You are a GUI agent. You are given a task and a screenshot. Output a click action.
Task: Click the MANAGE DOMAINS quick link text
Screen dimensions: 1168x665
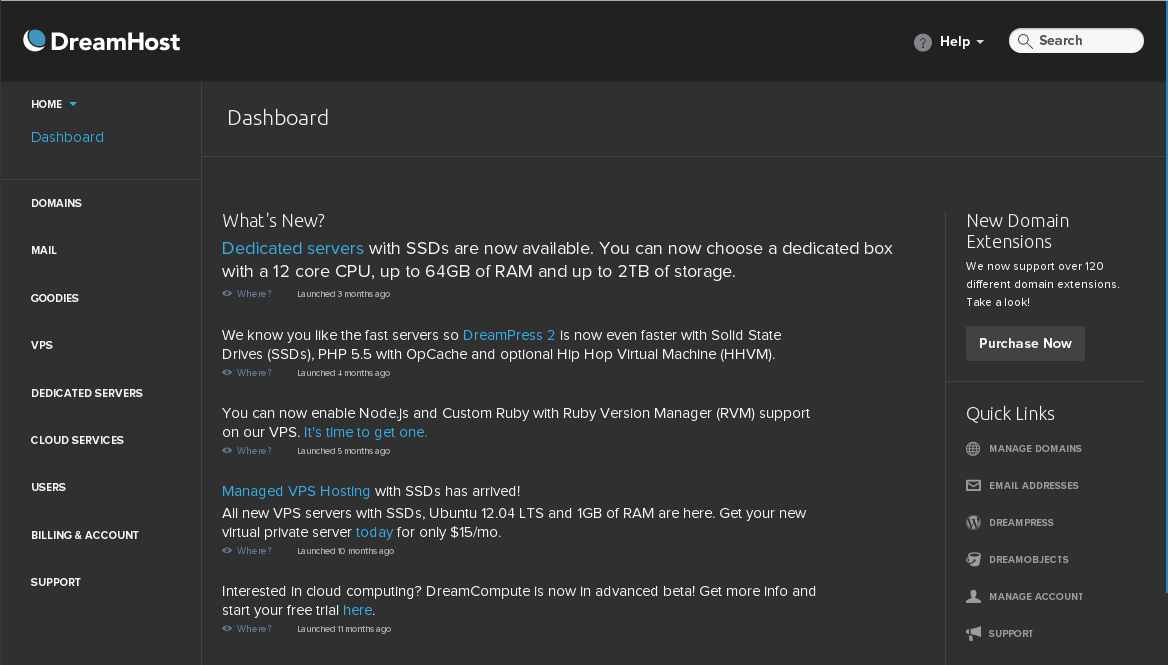pyautogui.click(x=1035, y=448)
